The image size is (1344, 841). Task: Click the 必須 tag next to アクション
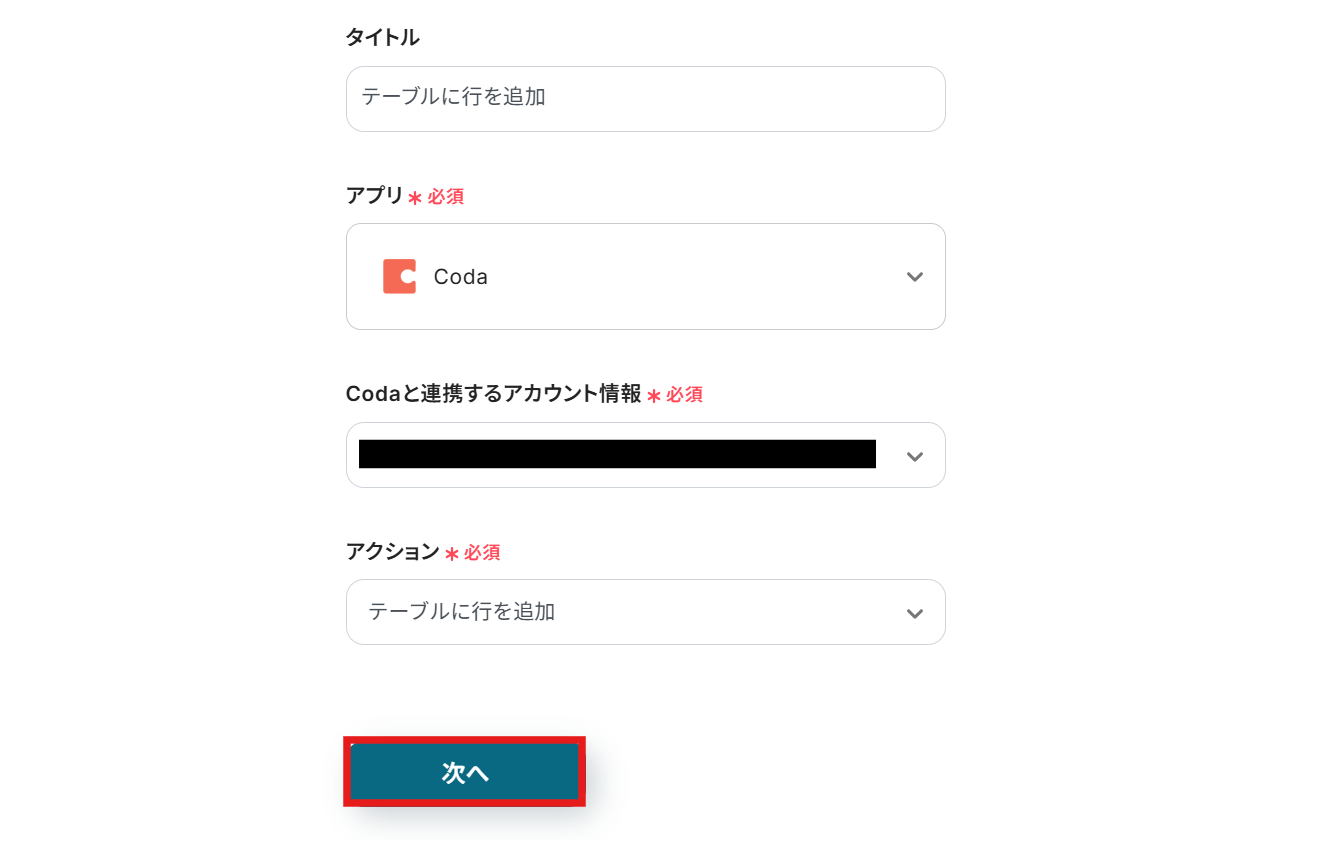point(482,553)
